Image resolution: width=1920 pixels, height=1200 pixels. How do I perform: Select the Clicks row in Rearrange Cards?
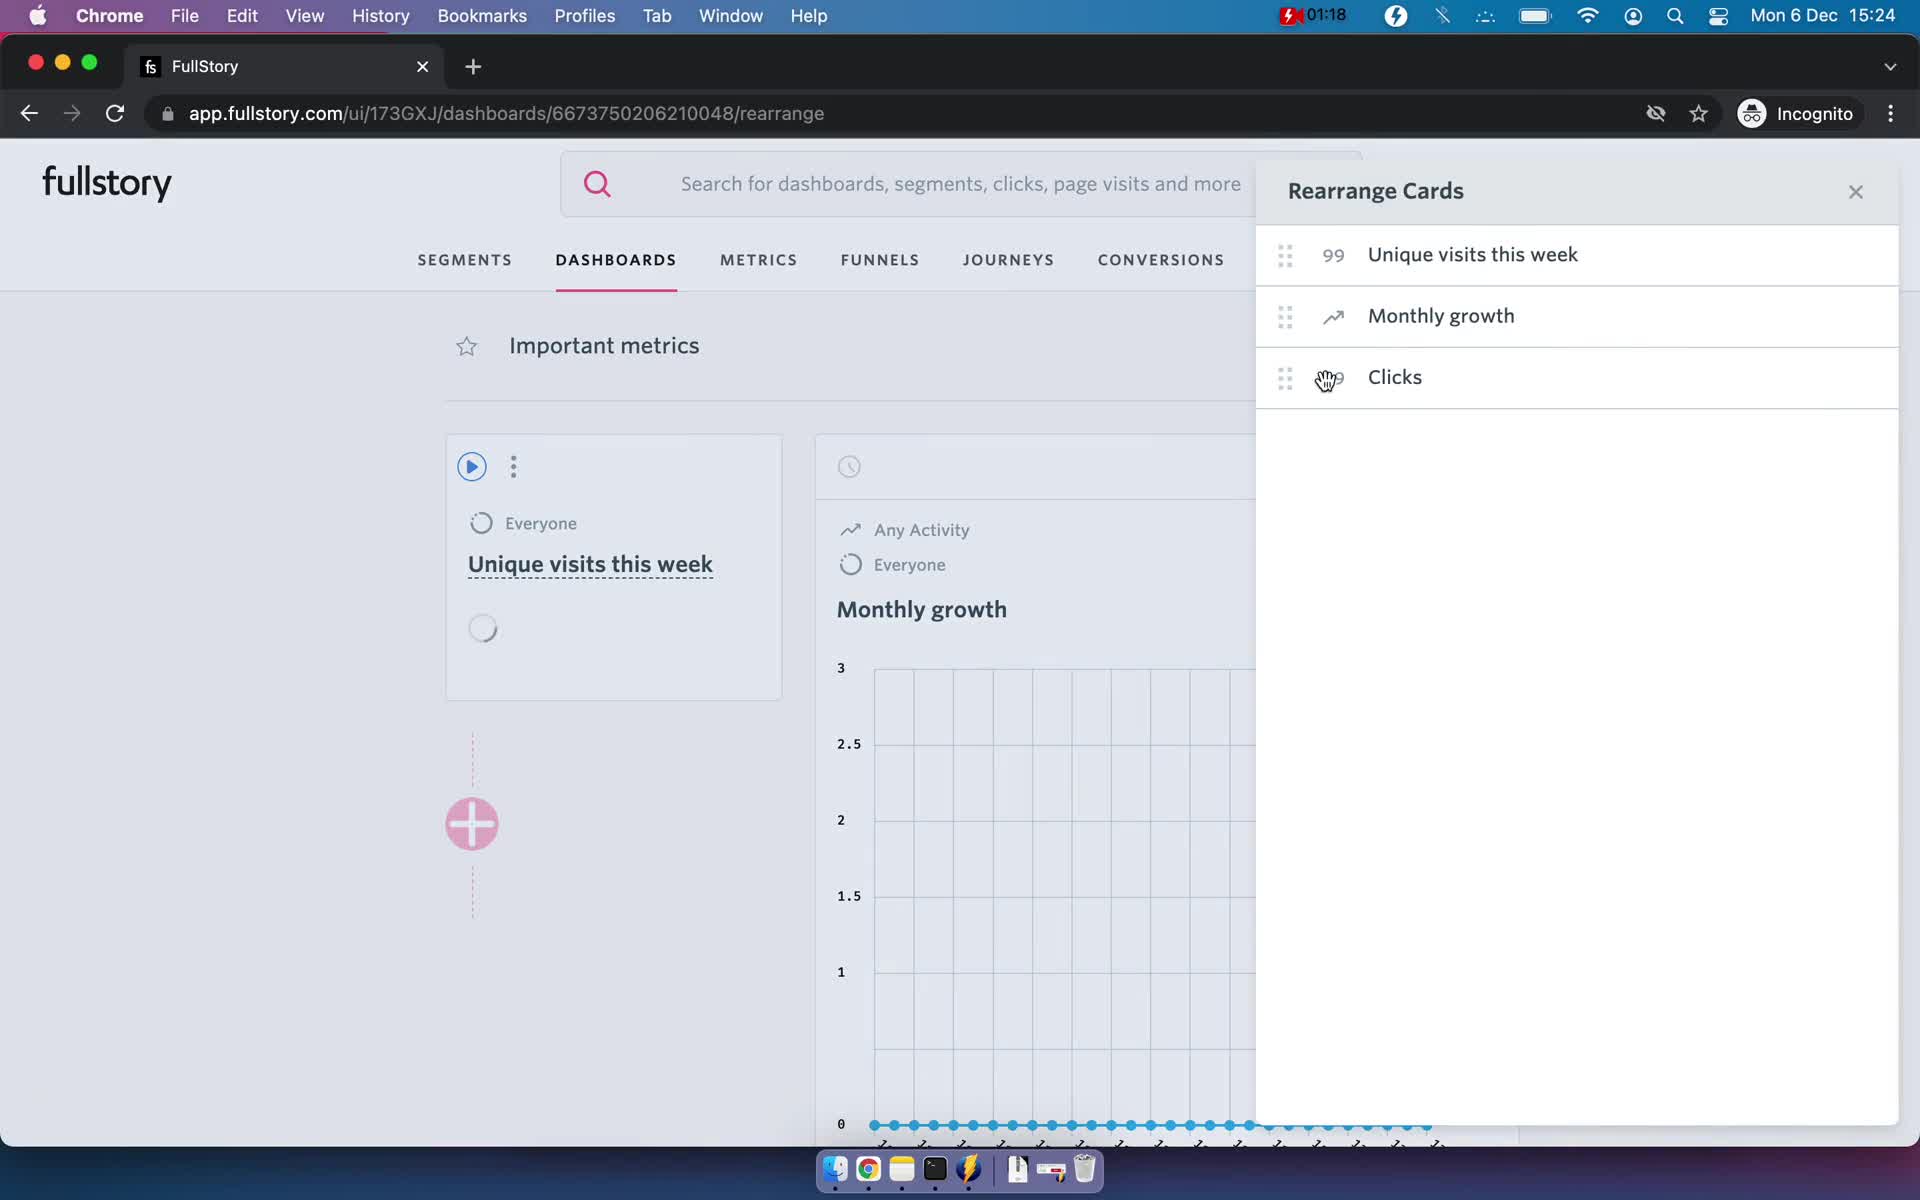[1577, 378]
